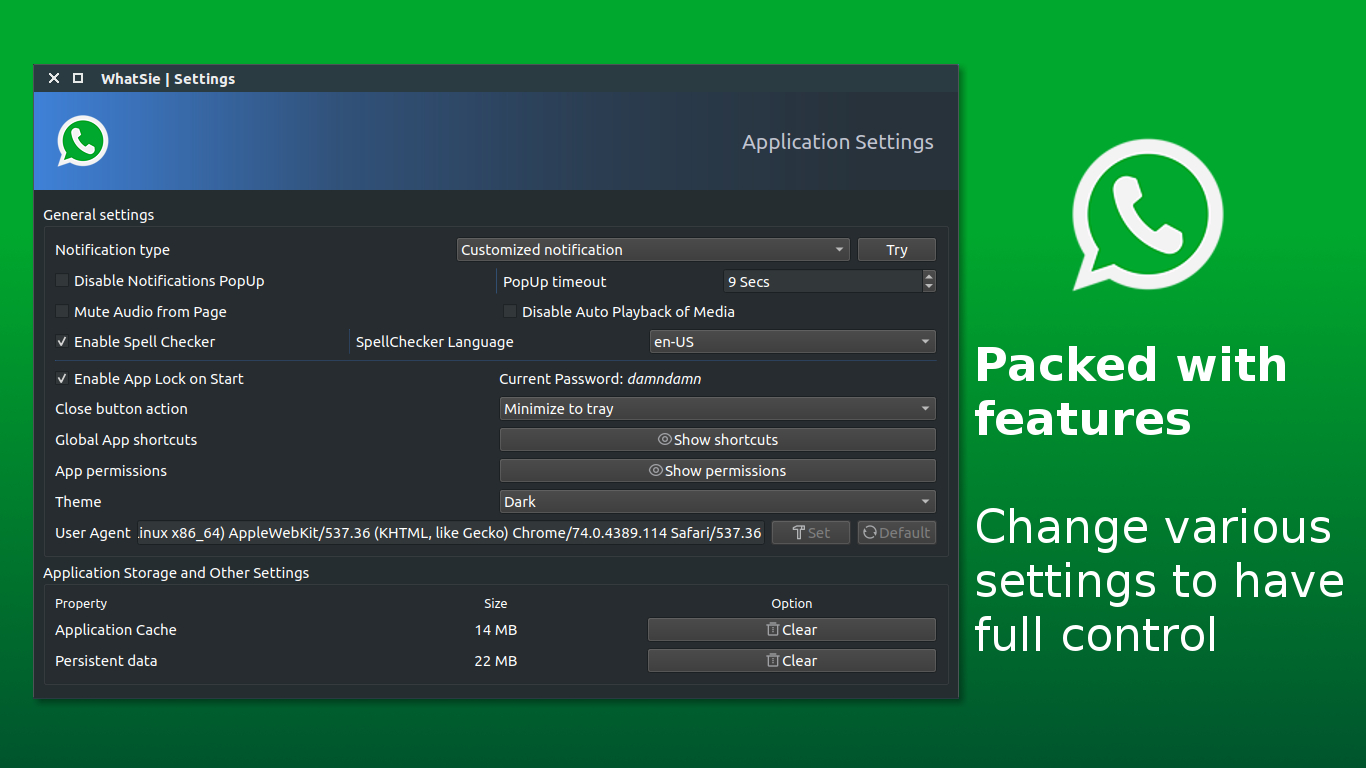Click the Close button action label

pos(121,409)
